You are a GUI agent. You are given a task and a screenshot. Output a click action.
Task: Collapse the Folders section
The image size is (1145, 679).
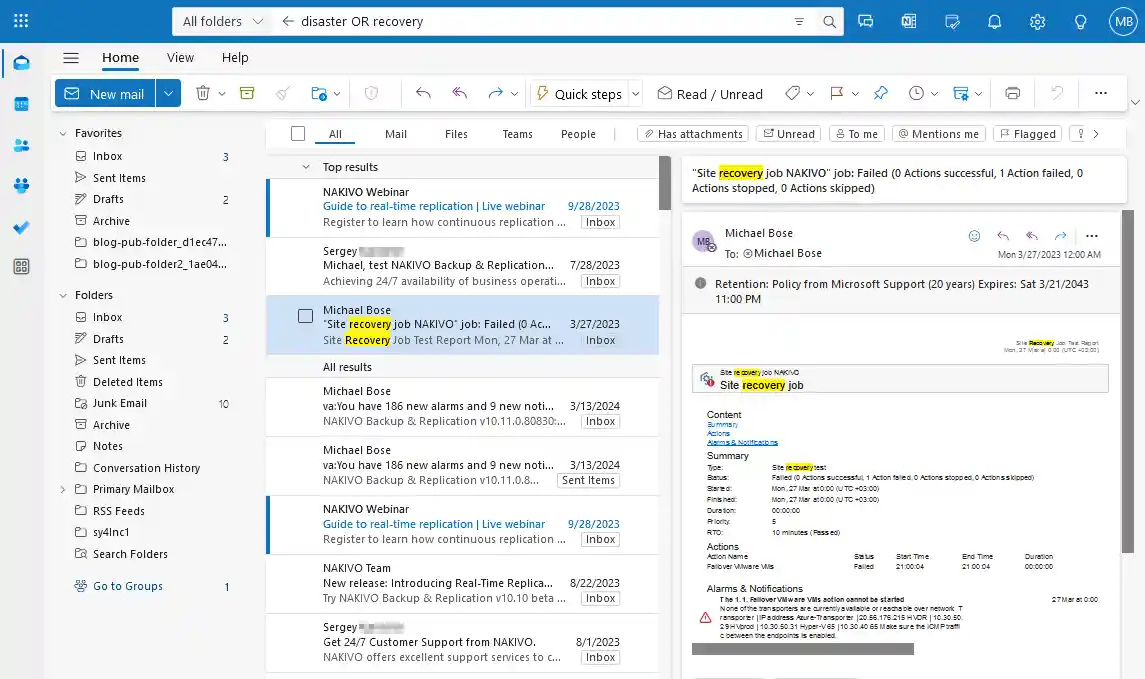(x=63, y=295)
